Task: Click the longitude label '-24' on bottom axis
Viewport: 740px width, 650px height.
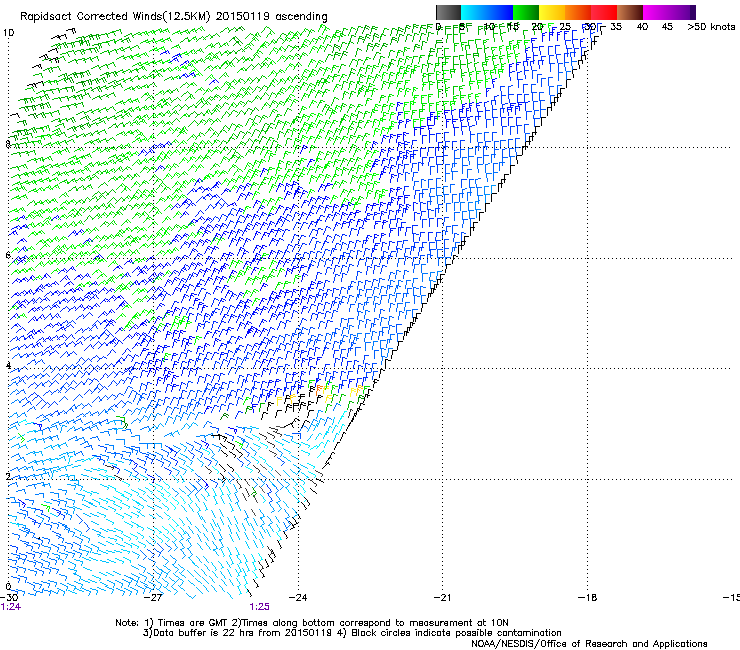Action: [297, 598]
